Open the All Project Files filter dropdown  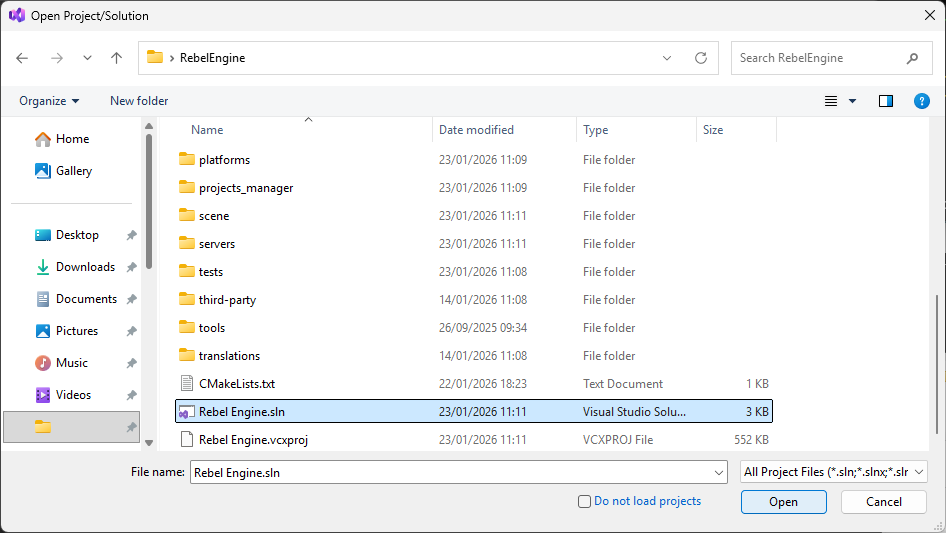[834, 472]
